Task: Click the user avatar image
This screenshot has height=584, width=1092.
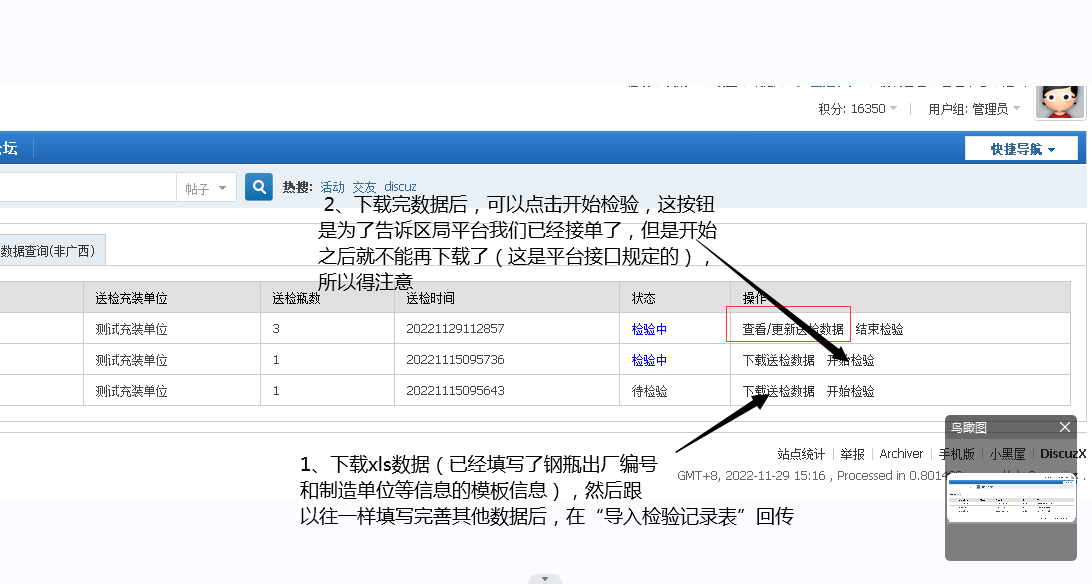Action: [1060, 101]
